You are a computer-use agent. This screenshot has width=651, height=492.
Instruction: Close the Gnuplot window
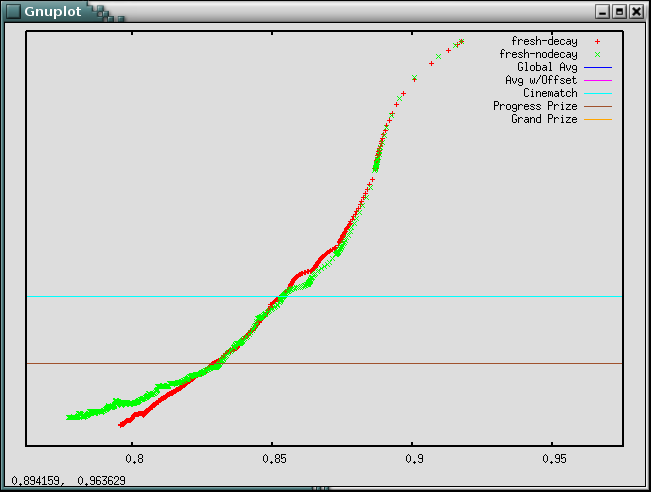tap(636, 11)
